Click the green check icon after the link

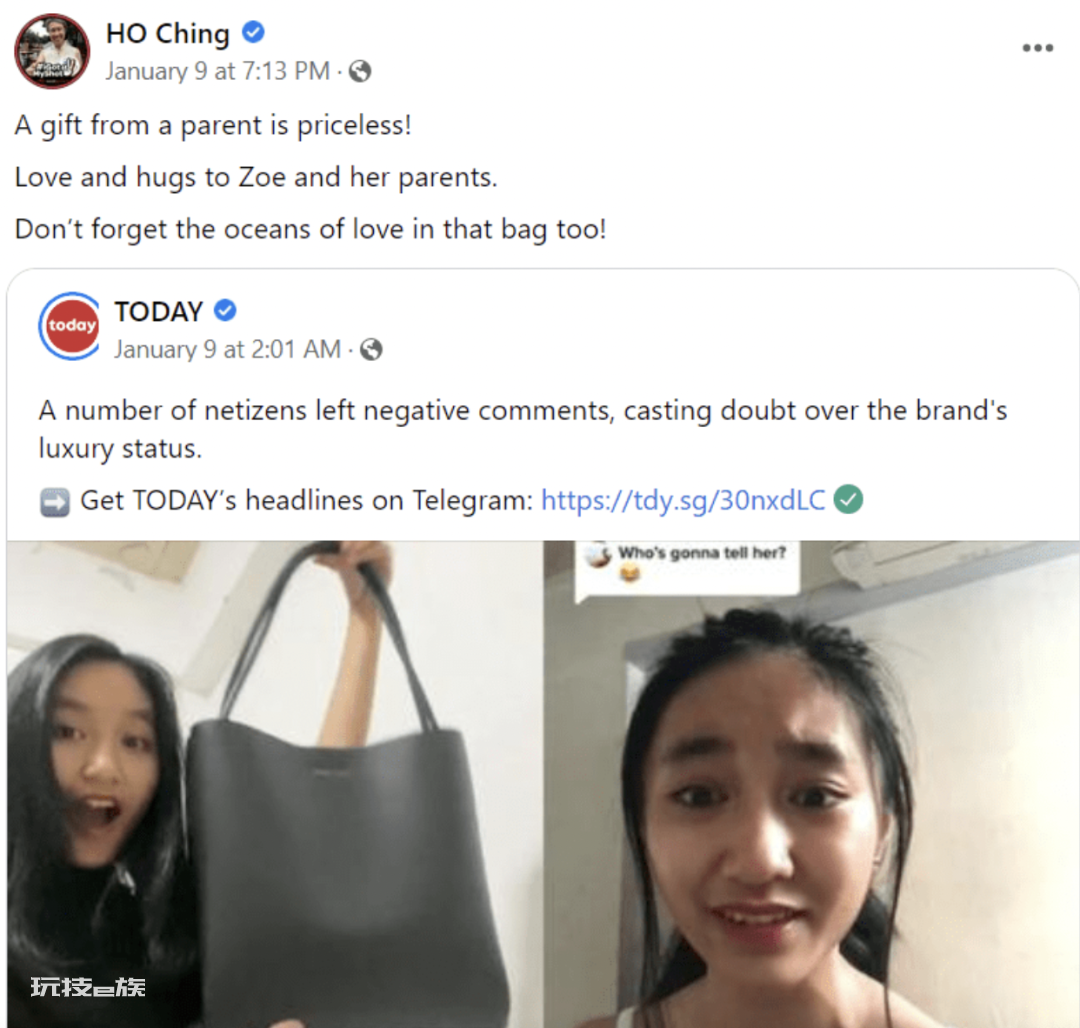[848, 499]
